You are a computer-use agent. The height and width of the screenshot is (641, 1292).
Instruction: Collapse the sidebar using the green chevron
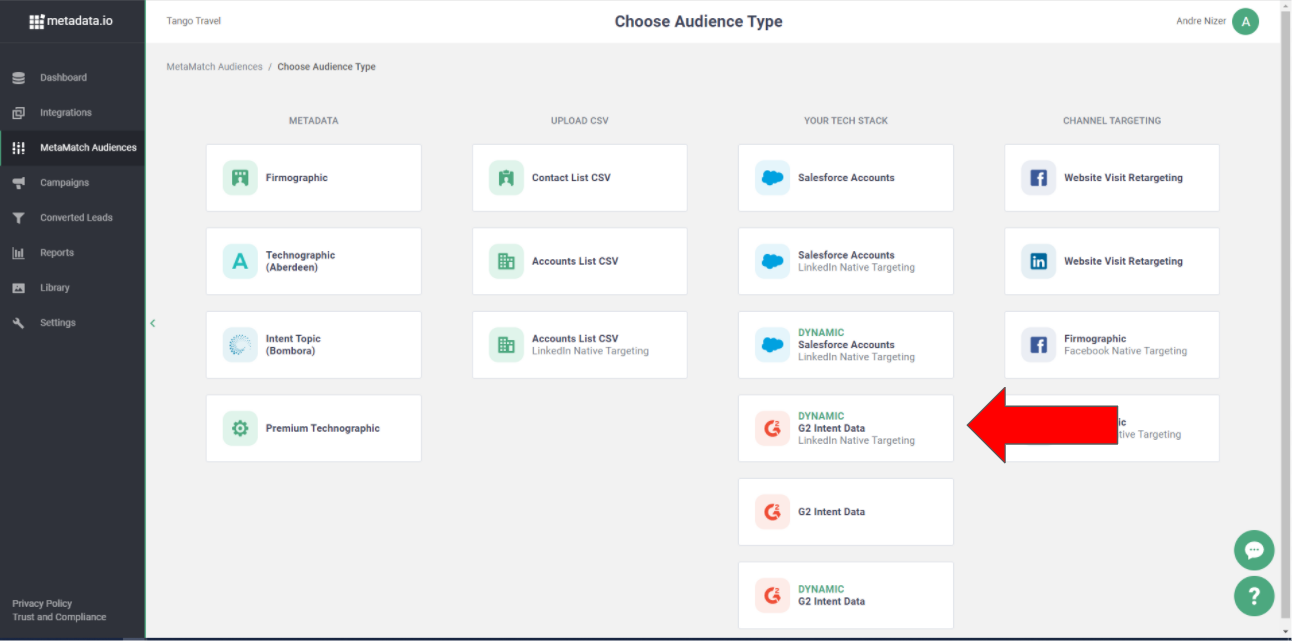(x=152, y=323)
